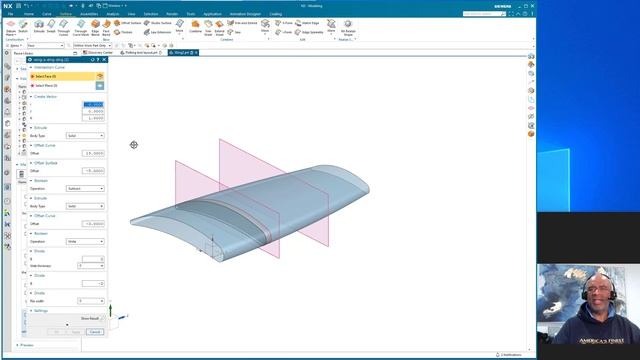Click face selection icon beside Select Face

pyautogui.click(x=100, y=76)
